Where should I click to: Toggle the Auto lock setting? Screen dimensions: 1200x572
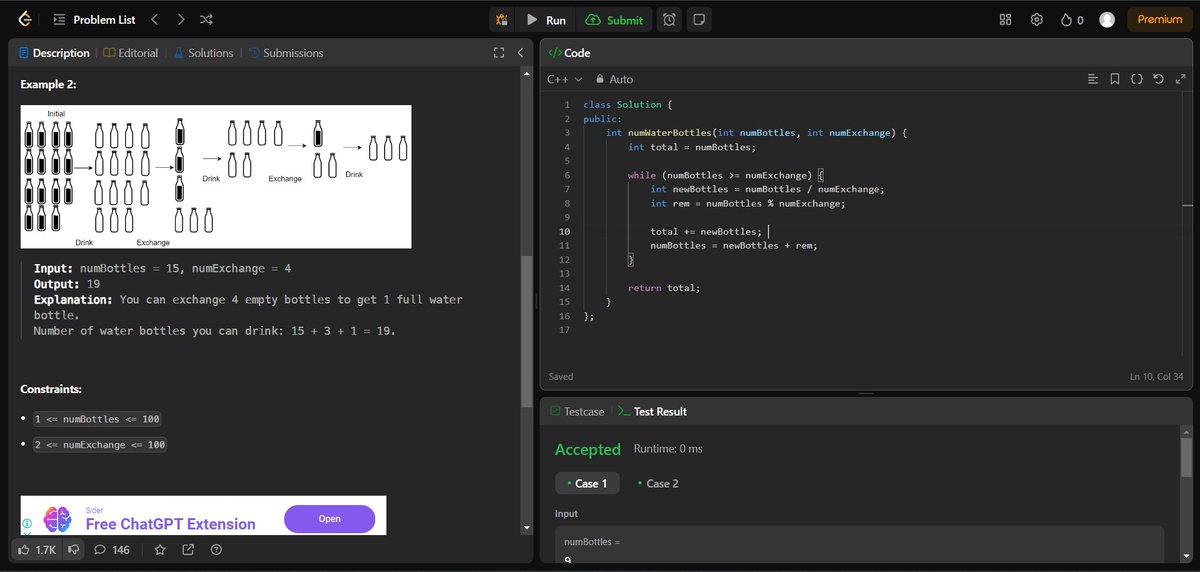[x=614, y=79]
